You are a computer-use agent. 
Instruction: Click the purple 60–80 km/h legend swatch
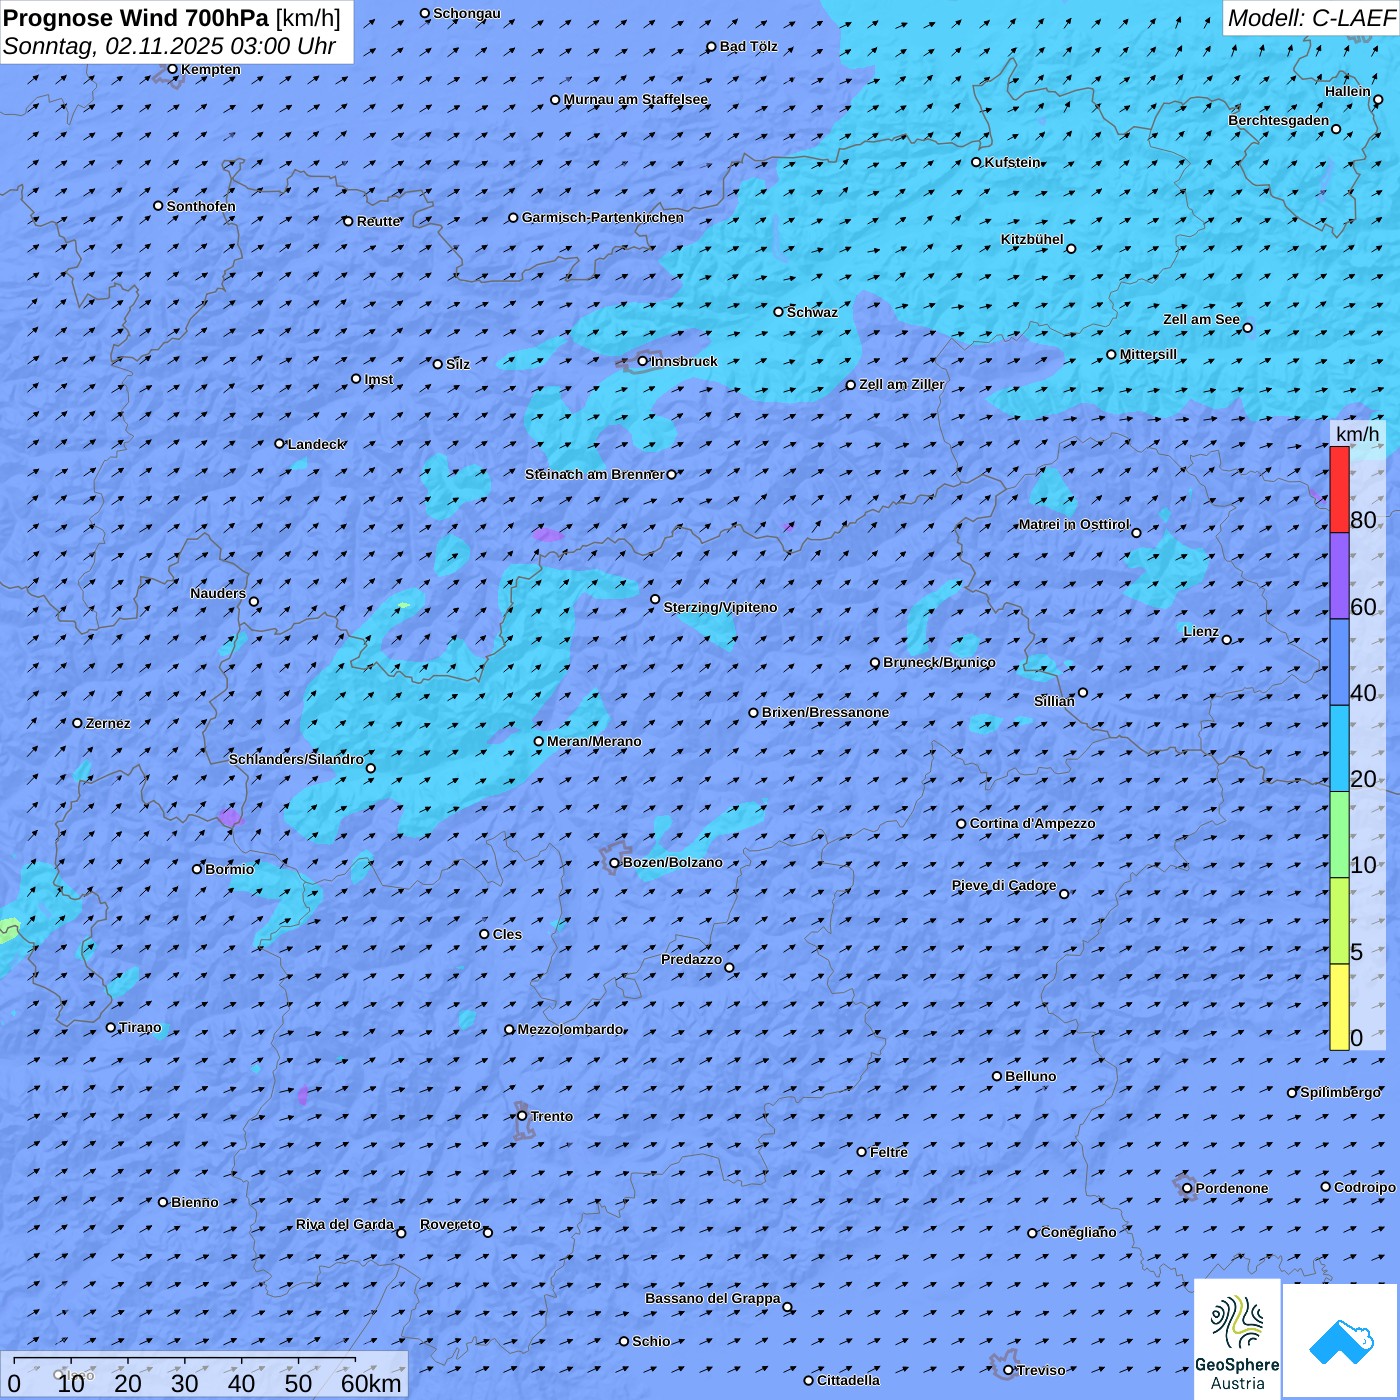[x=1339, y=576]
